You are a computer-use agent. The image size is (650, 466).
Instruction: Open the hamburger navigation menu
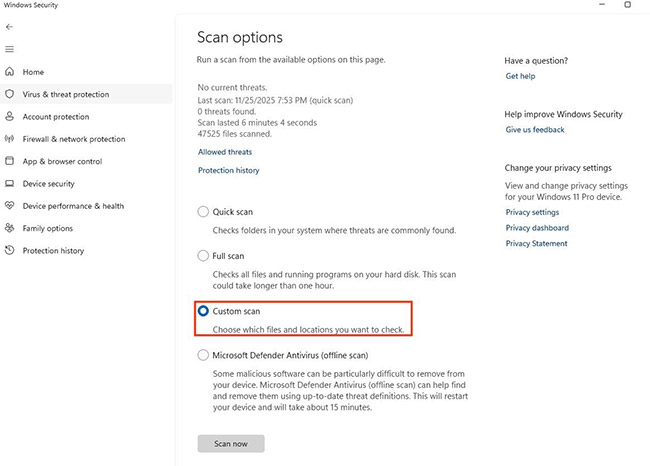[9, 49]
